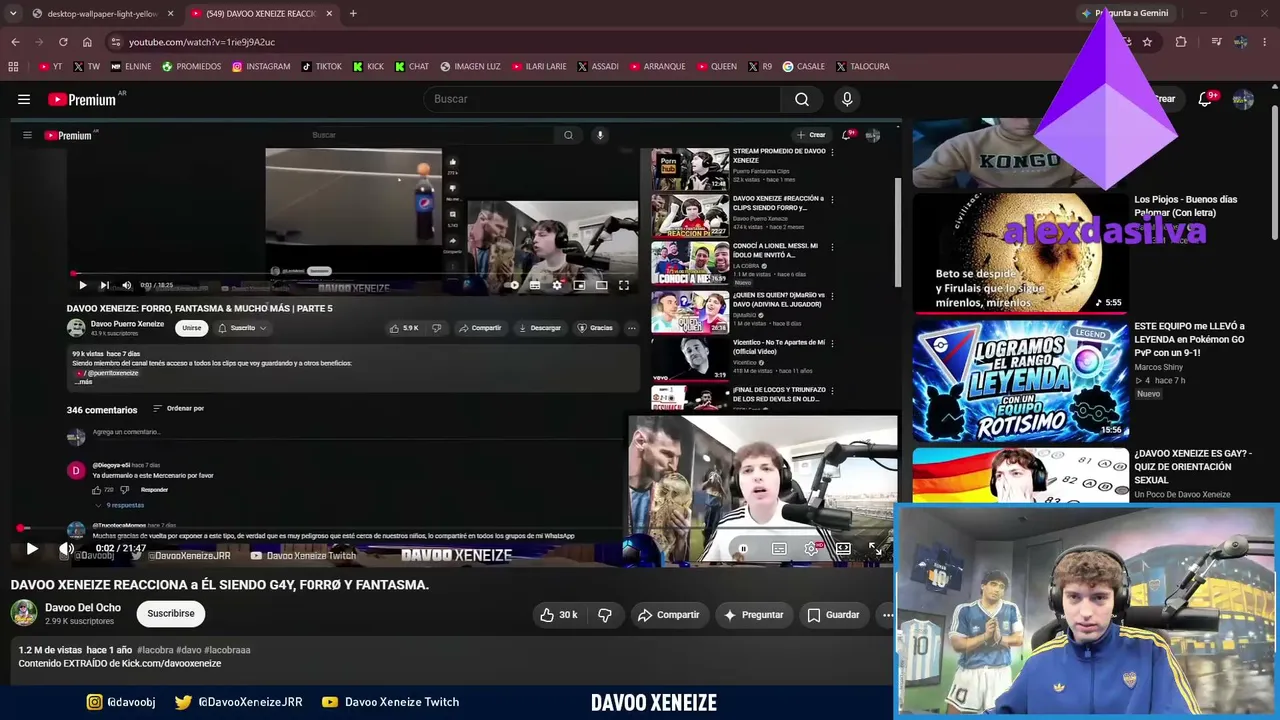1280x720 pixels.
Task: Toggle fullscreen in the video player
Action: (x=875, y=549)
